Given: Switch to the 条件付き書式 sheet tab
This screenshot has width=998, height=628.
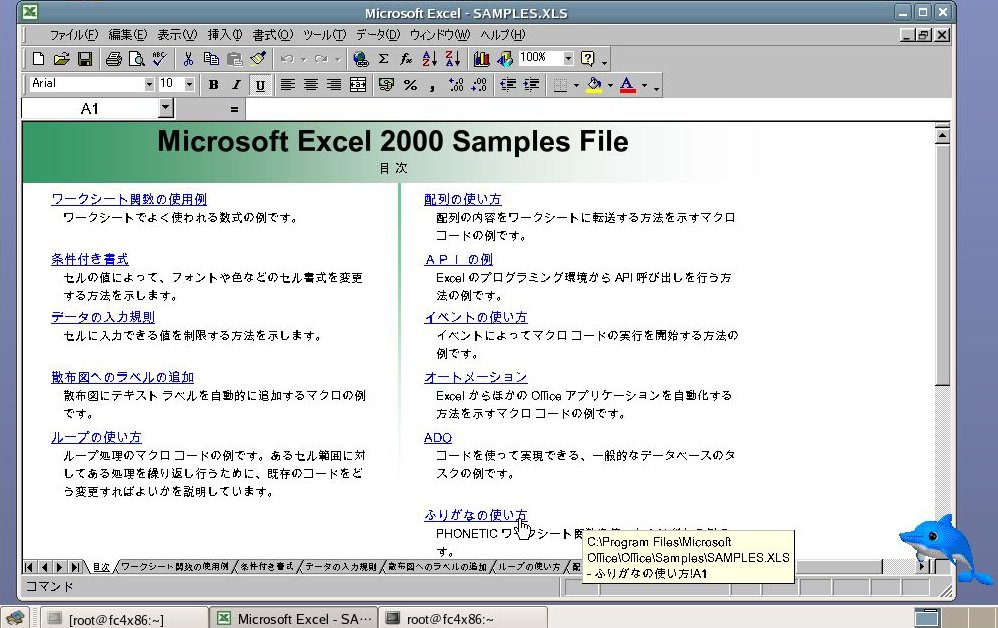Looking at the screenshot, I should pos(267,566).
